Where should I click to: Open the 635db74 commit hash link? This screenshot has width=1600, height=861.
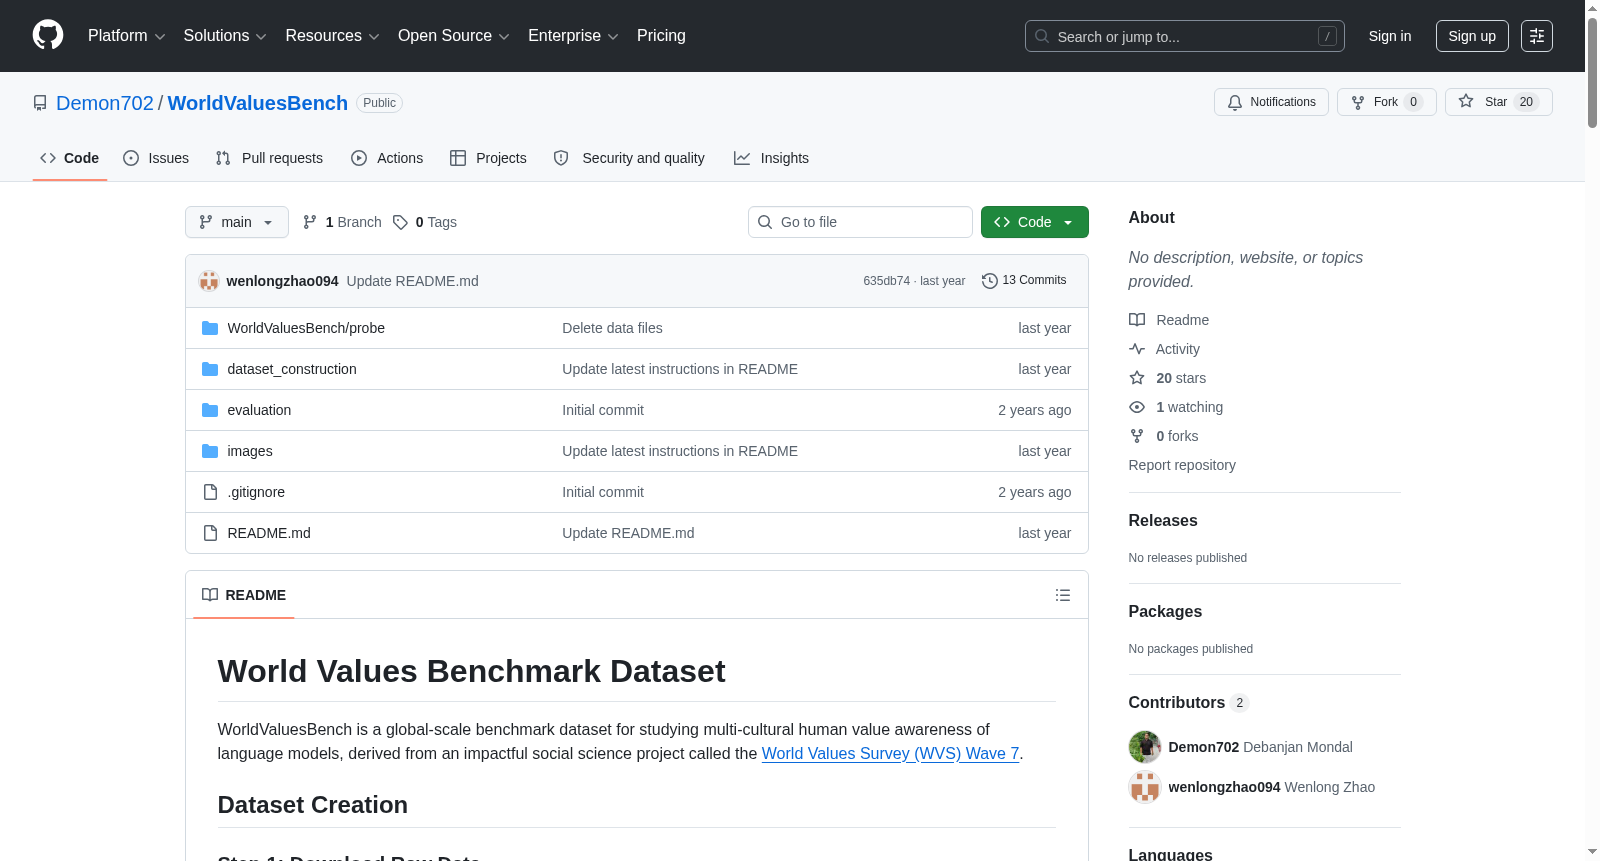point(887,281)
